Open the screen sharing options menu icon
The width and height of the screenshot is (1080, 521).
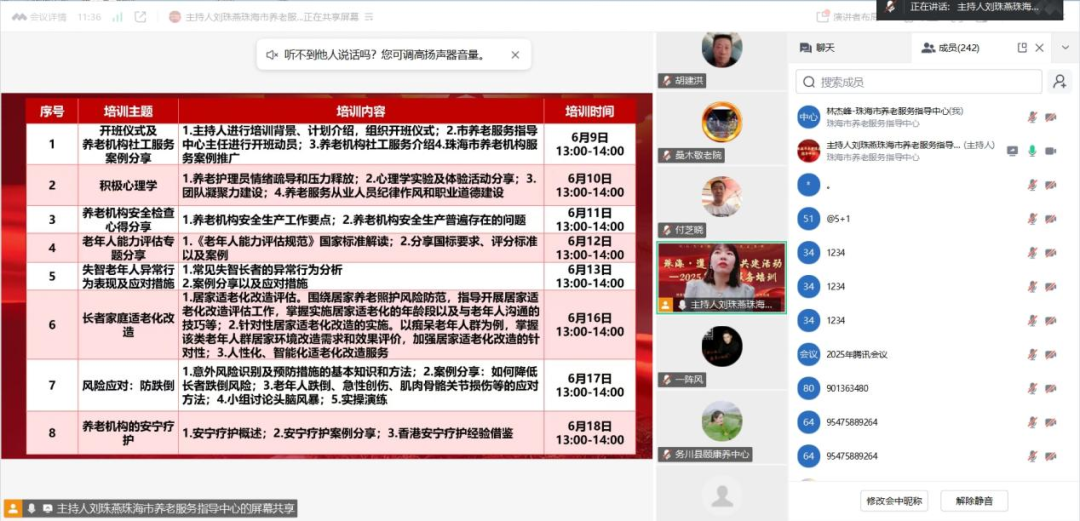coord(368,17)
